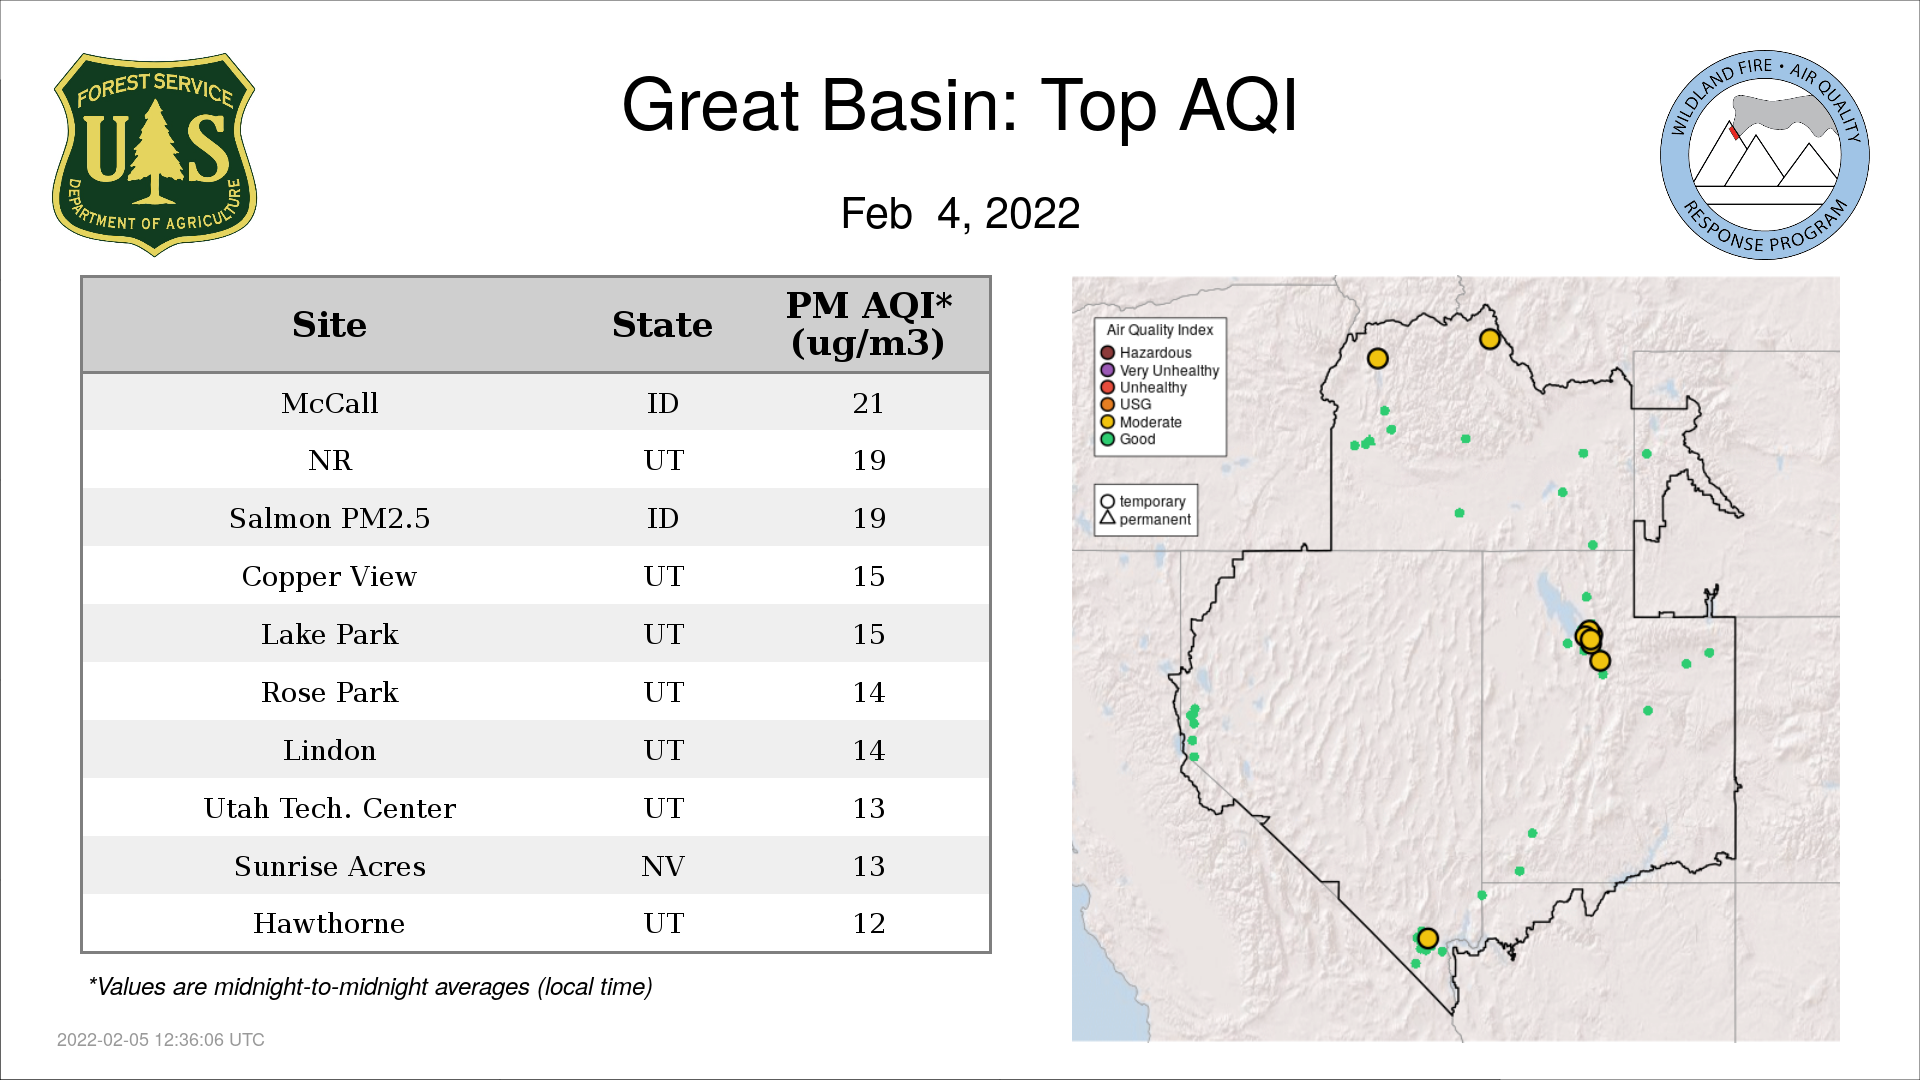Click the AQI value 19 in the NR row
The width and height of the screenshot is (1920, 1080).
868,460
